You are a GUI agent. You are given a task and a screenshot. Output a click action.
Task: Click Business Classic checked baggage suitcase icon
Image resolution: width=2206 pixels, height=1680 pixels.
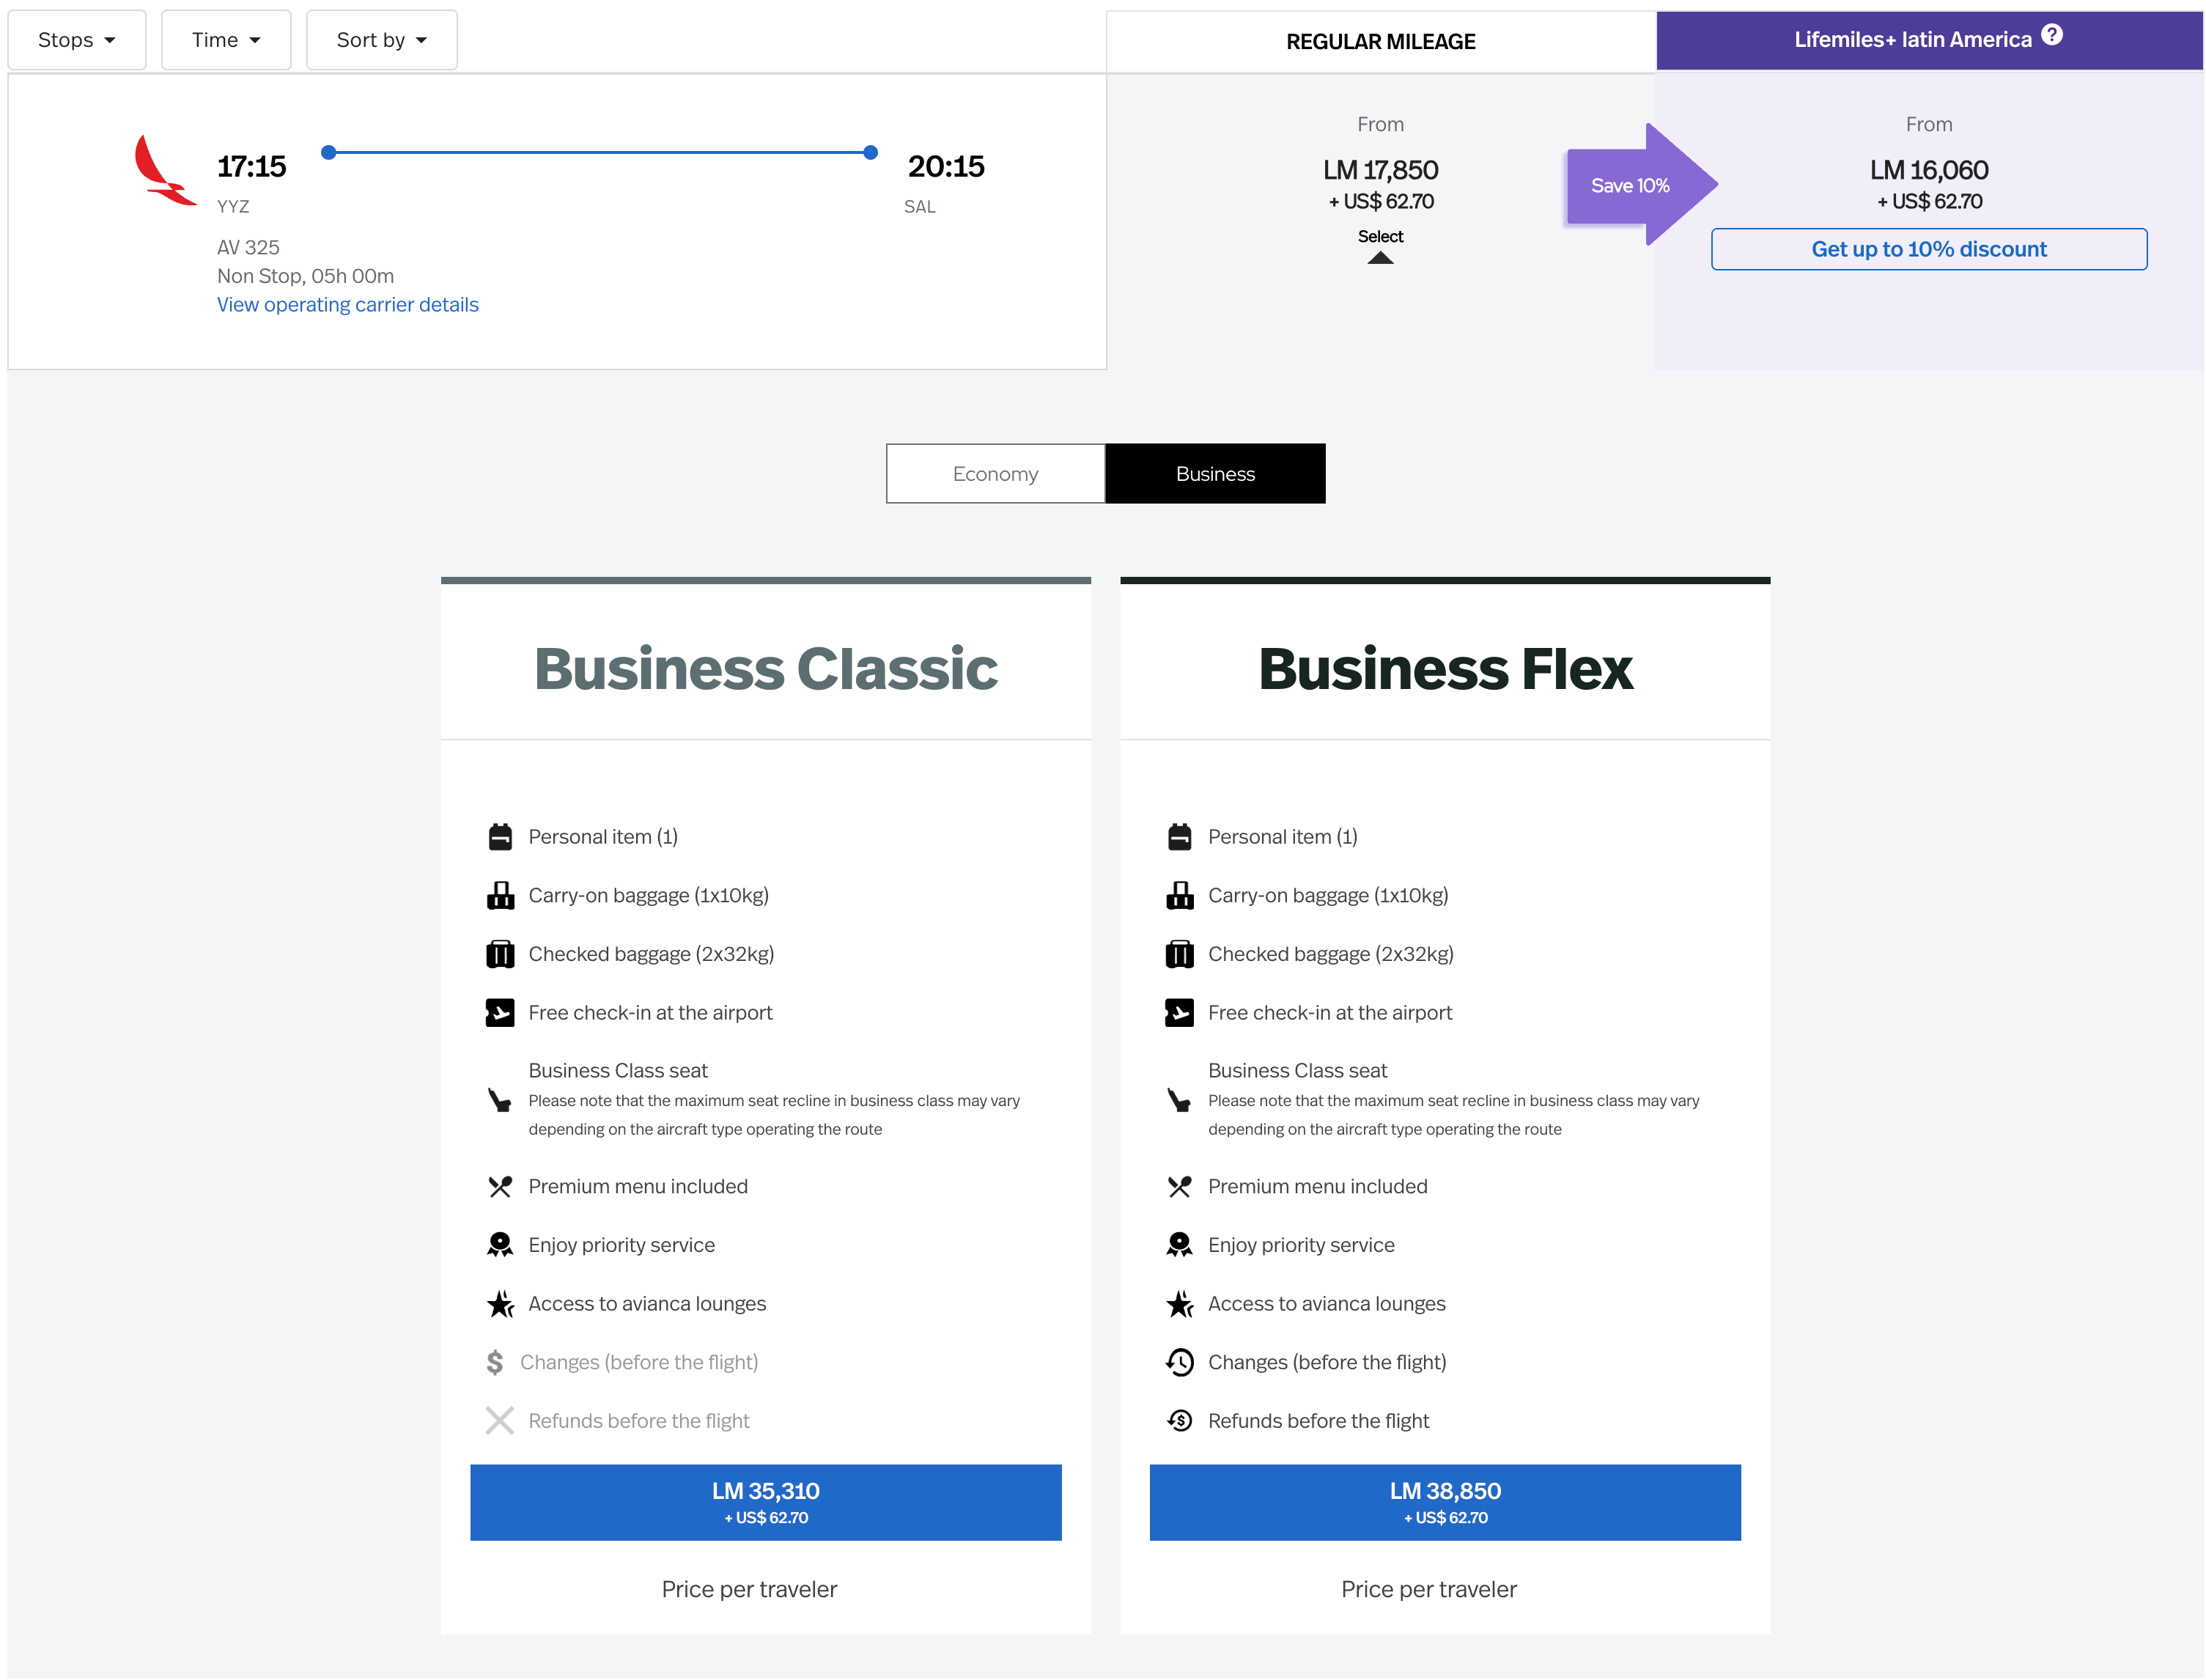500,954
